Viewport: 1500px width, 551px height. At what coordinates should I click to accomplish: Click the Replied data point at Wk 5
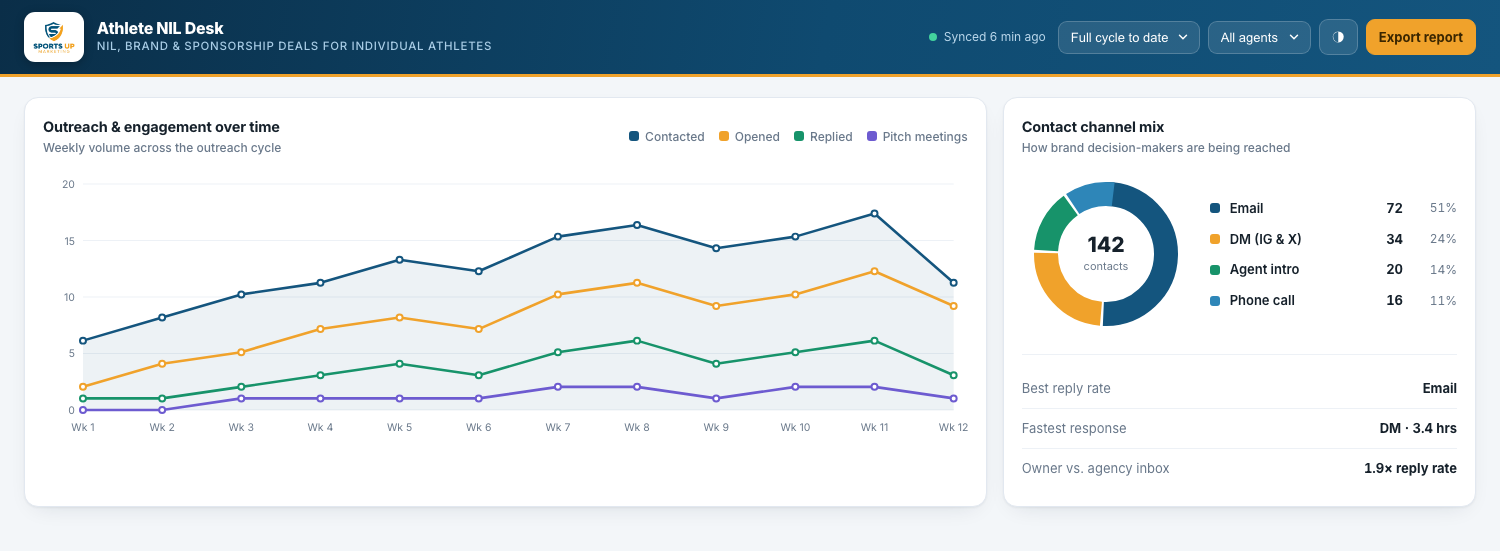coord(399,364)
